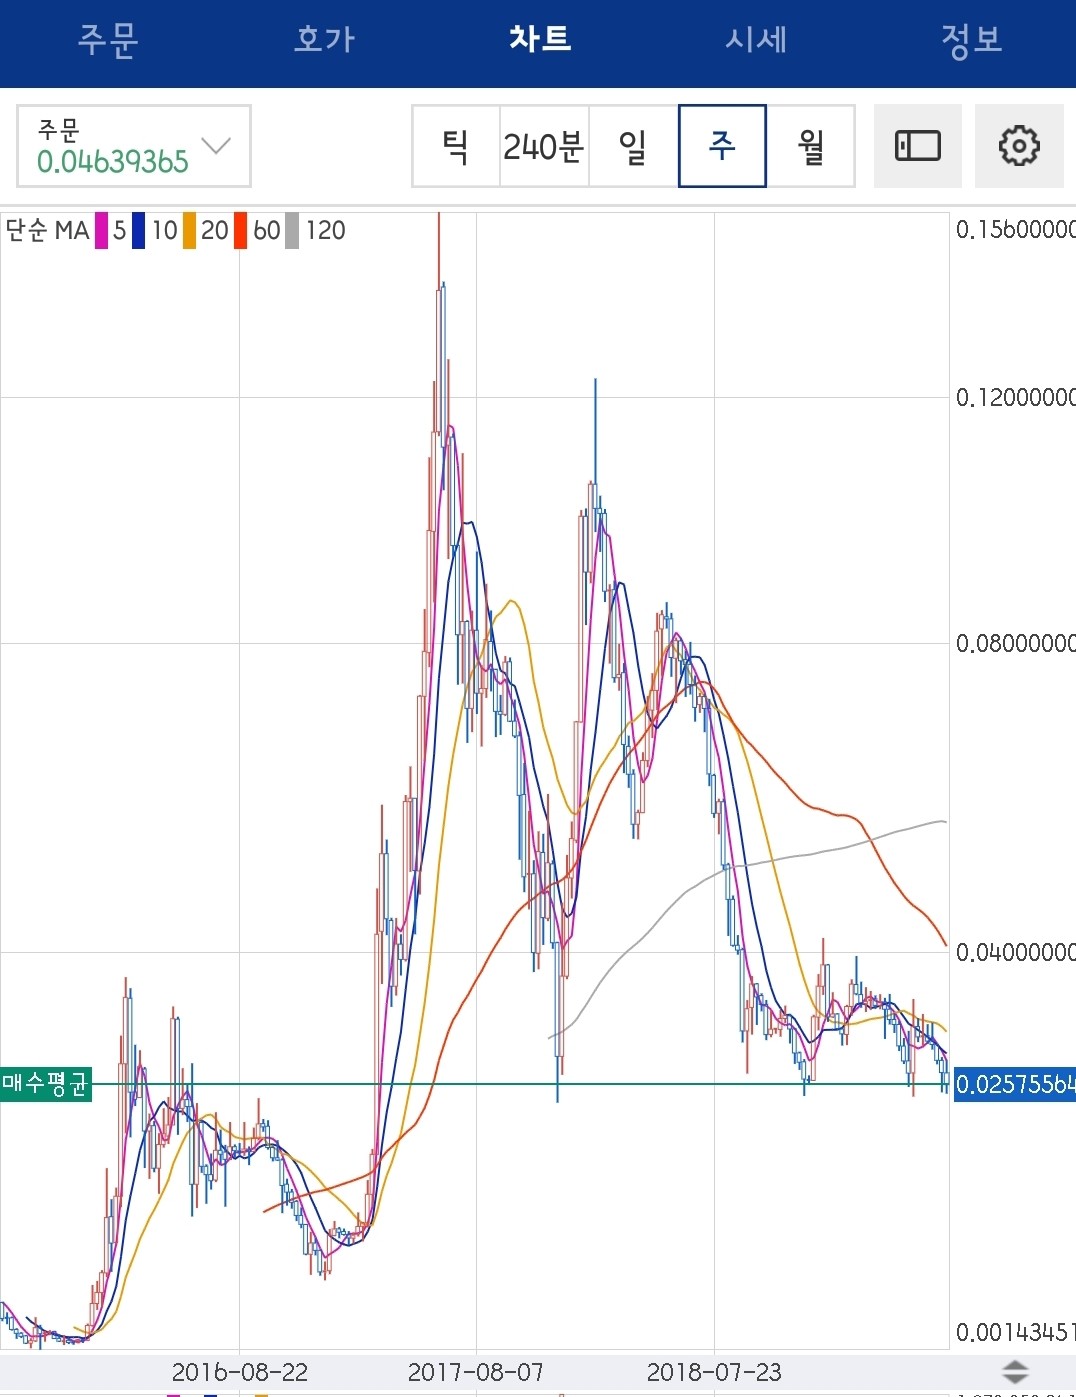Screen dimensions: 1076x1397
Task: Click the gray MA 120 color swatch
Action: [x=292, y=231]
